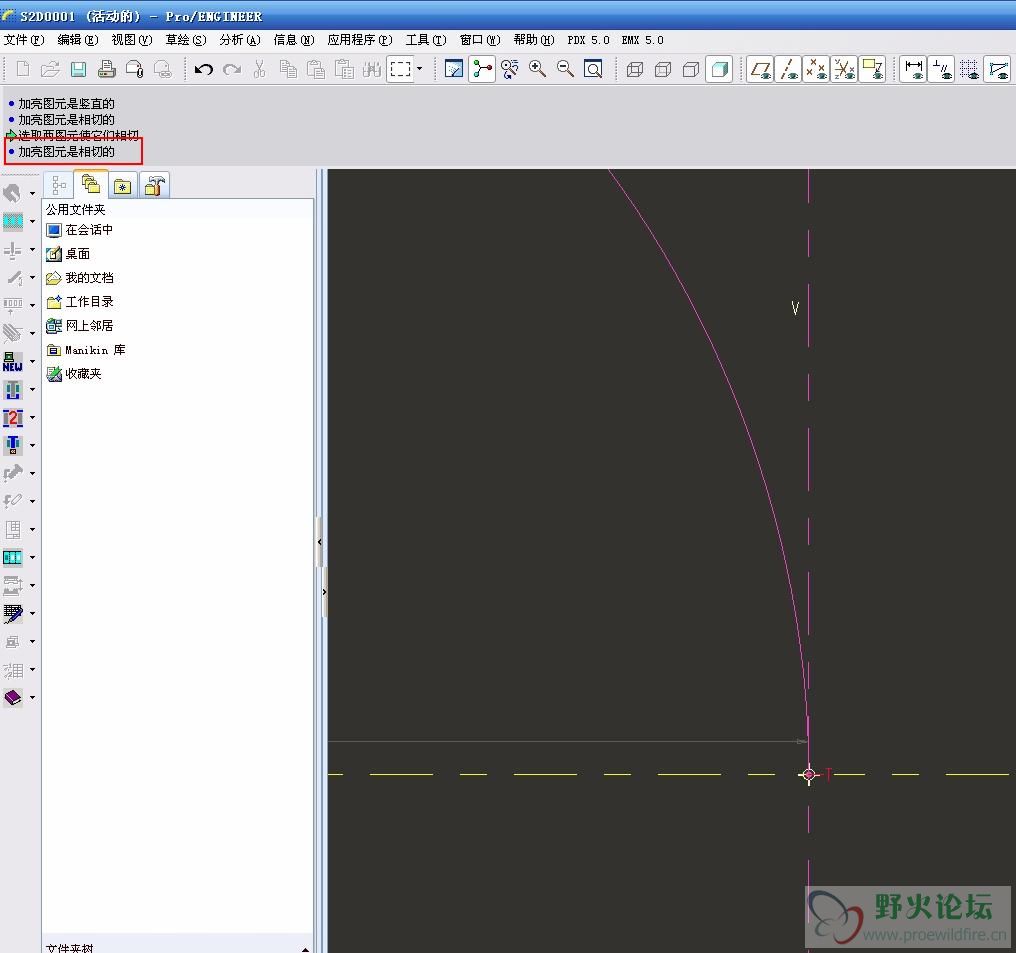Click the Print icon

coord(106,69)
